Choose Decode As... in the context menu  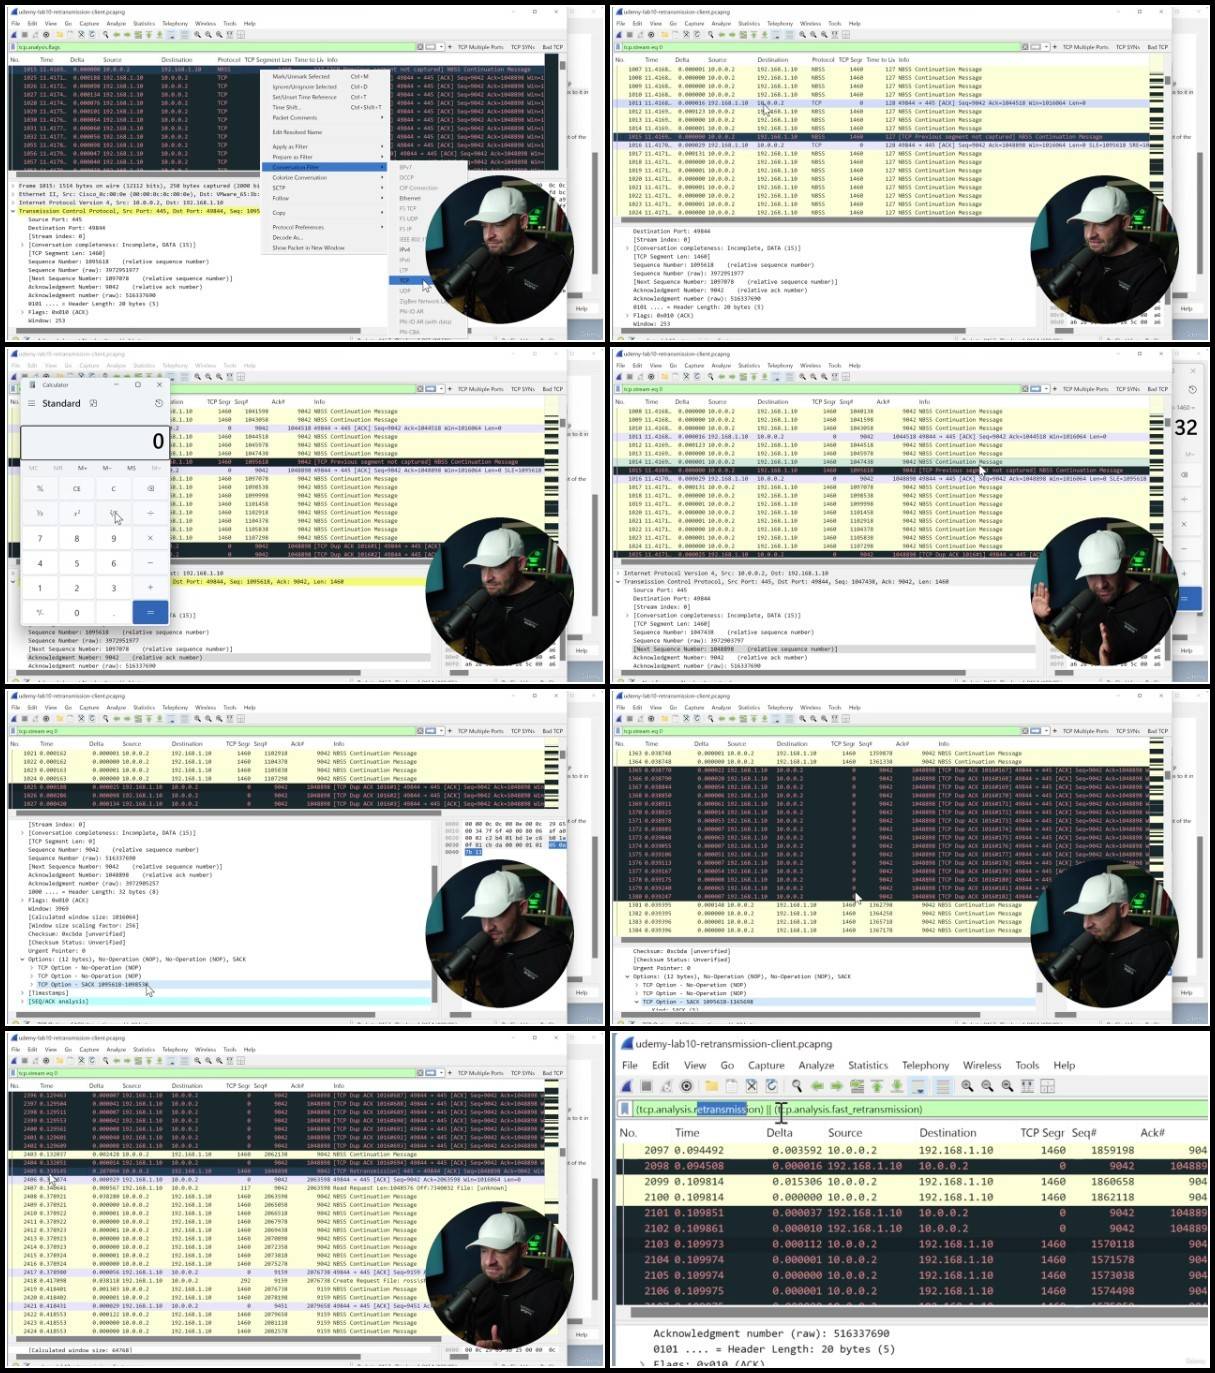(x=326, y=238)
